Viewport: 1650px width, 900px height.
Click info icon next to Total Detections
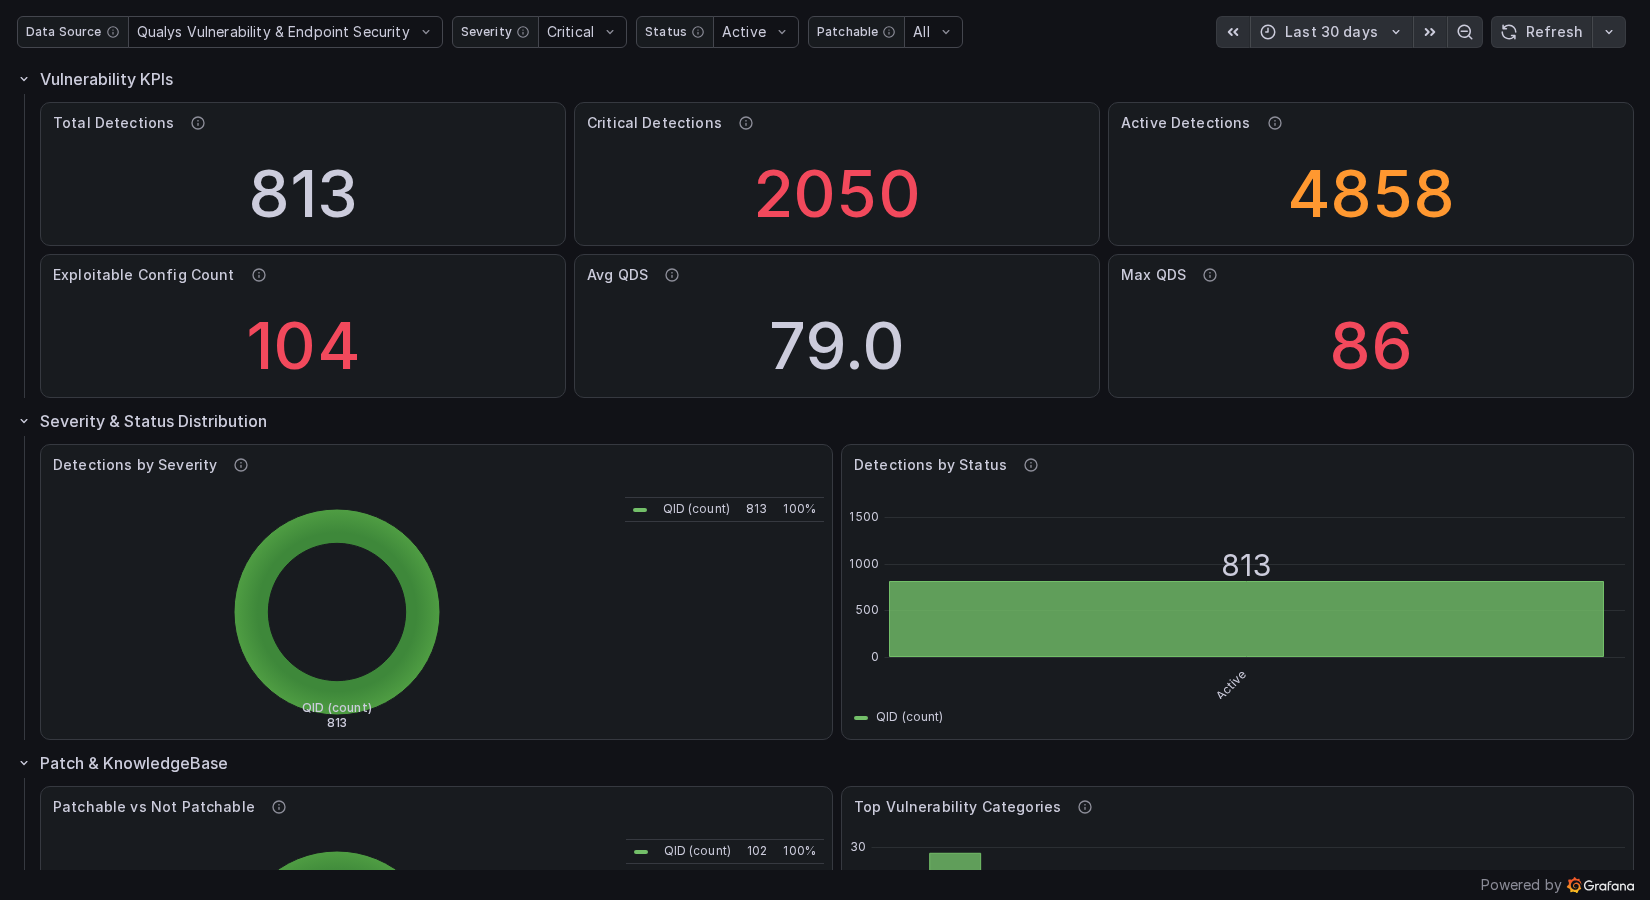(198, 123)
